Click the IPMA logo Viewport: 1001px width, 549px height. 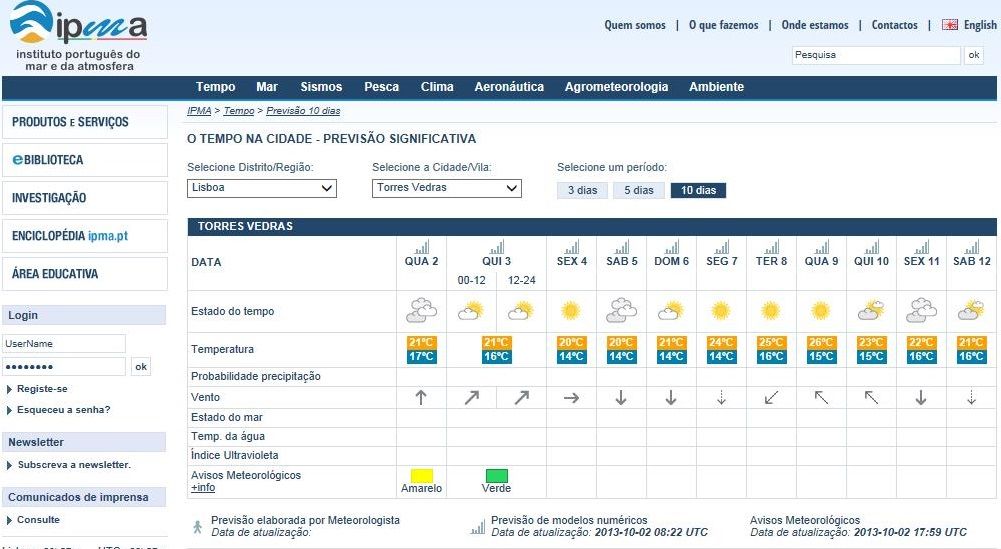pyautogui.click(x=79, y=36)
